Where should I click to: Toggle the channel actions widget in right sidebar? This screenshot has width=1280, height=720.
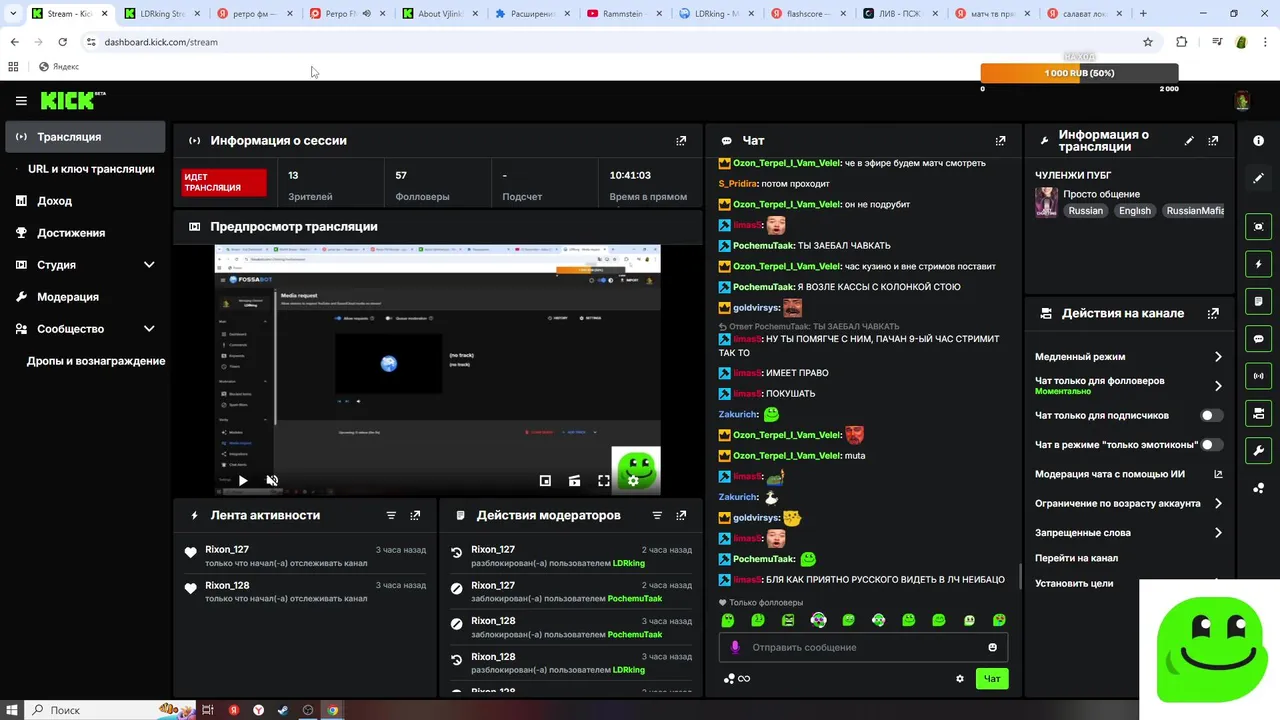pyautogui.click(x=1258, y=413)
